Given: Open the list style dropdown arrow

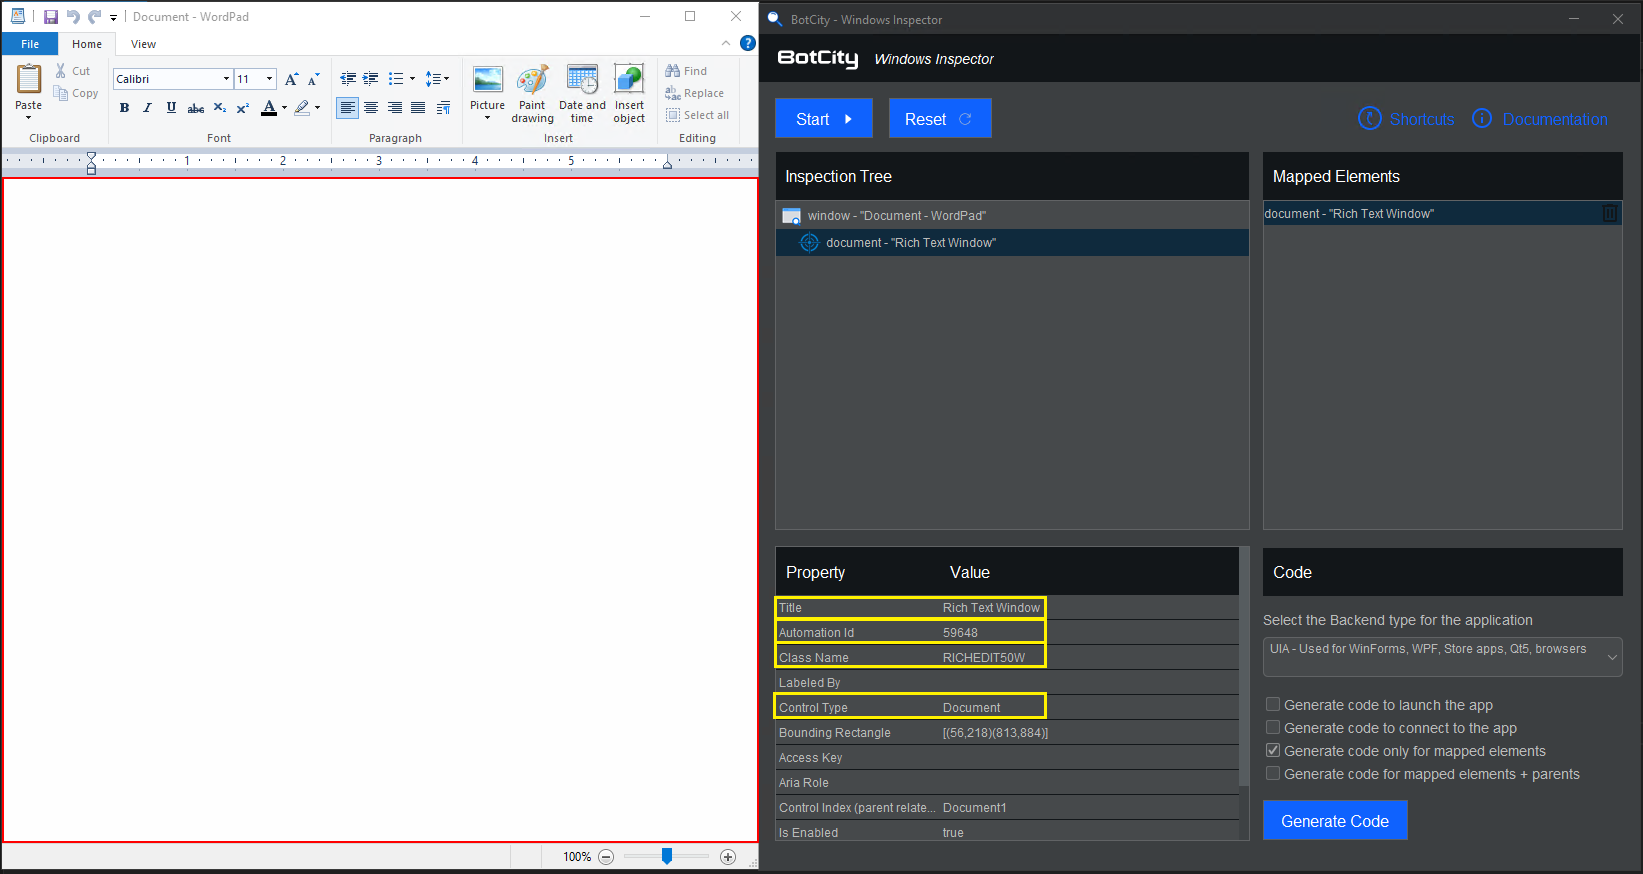Looking at the screenshot, I should pos(412,78).
